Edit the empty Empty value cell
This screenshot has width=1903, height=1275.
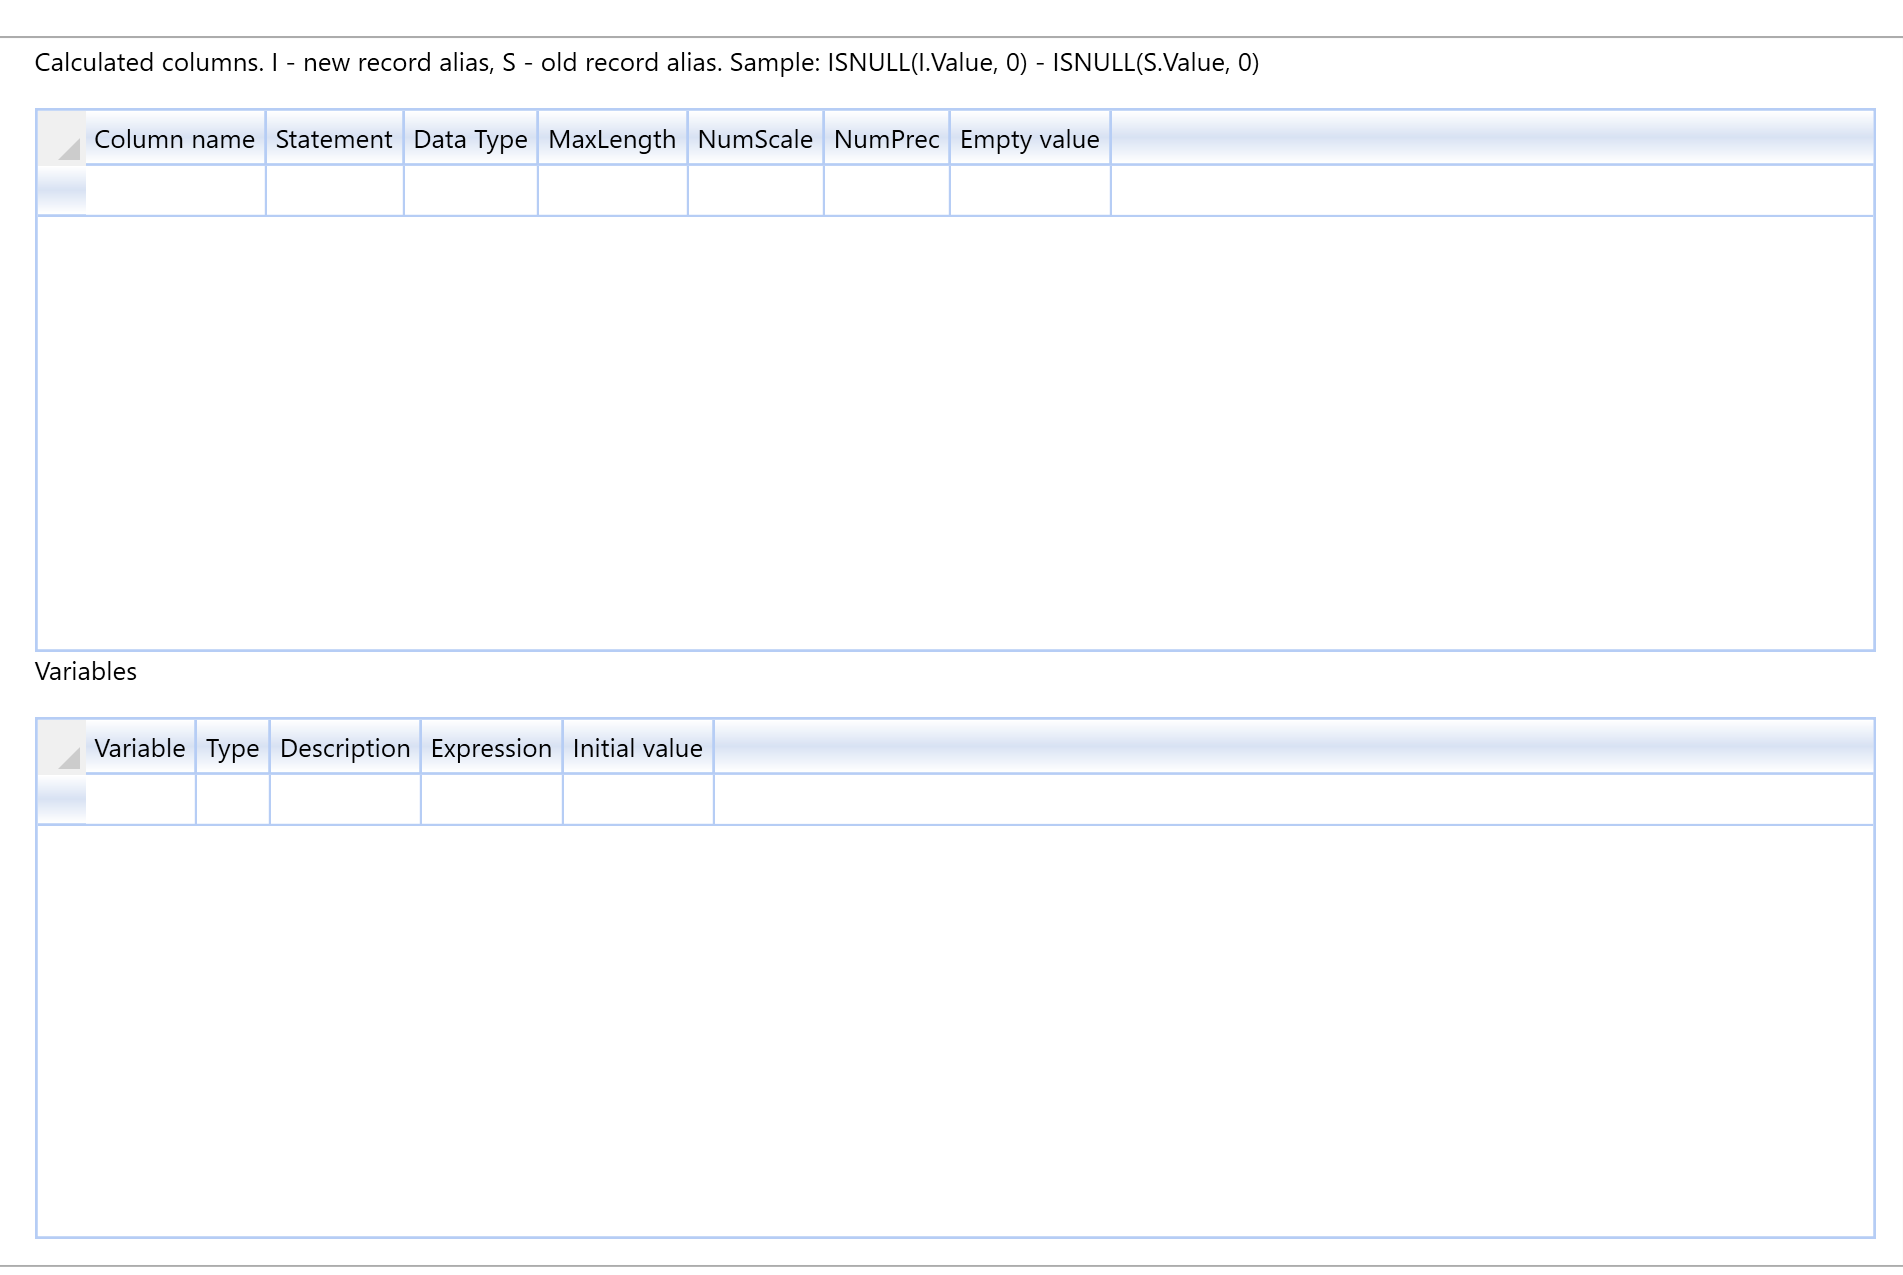click(1030, 190)
